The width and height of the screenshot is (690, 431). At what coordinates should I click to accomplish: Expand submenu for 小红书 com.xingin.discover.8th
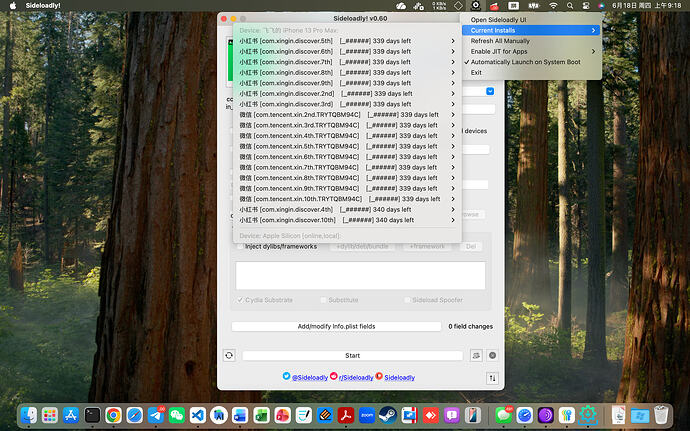click(x=453, y=73)
